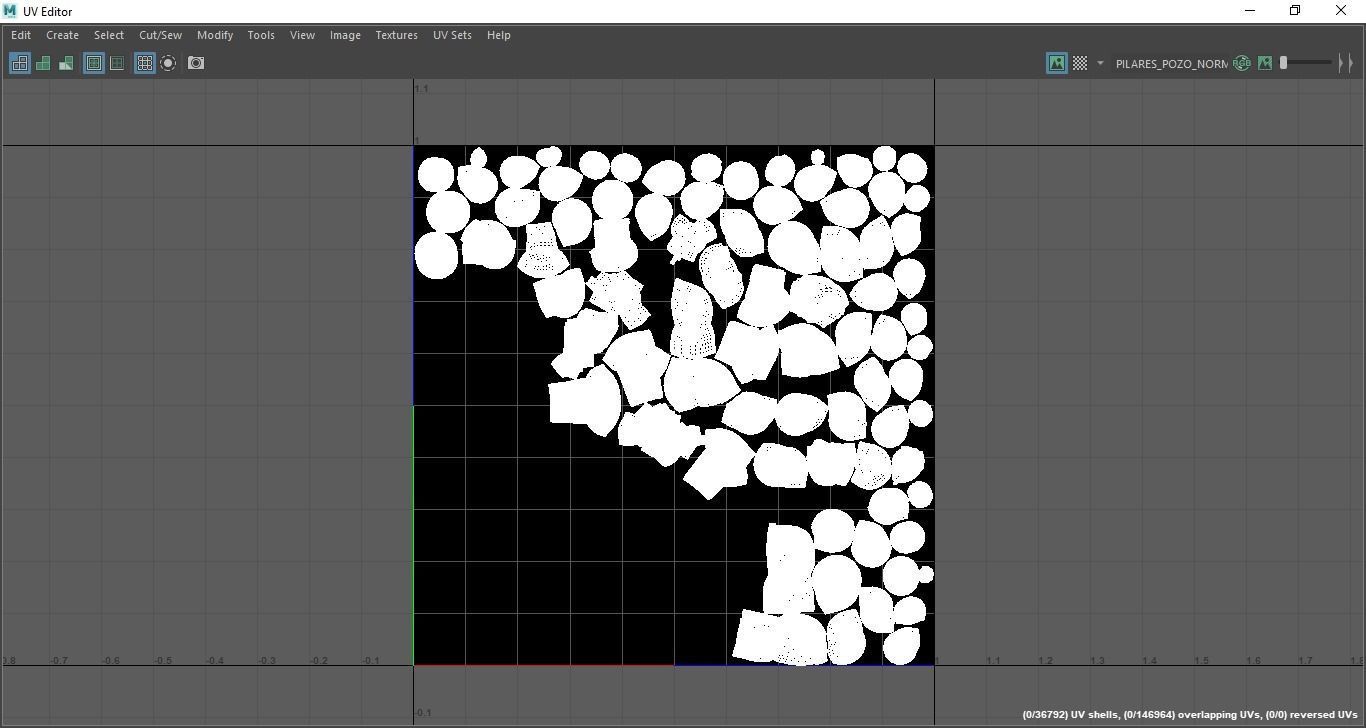Toggle the RGB channels display icon
The height and width of the screenshot is (728, 1366).
(1242, 63)
